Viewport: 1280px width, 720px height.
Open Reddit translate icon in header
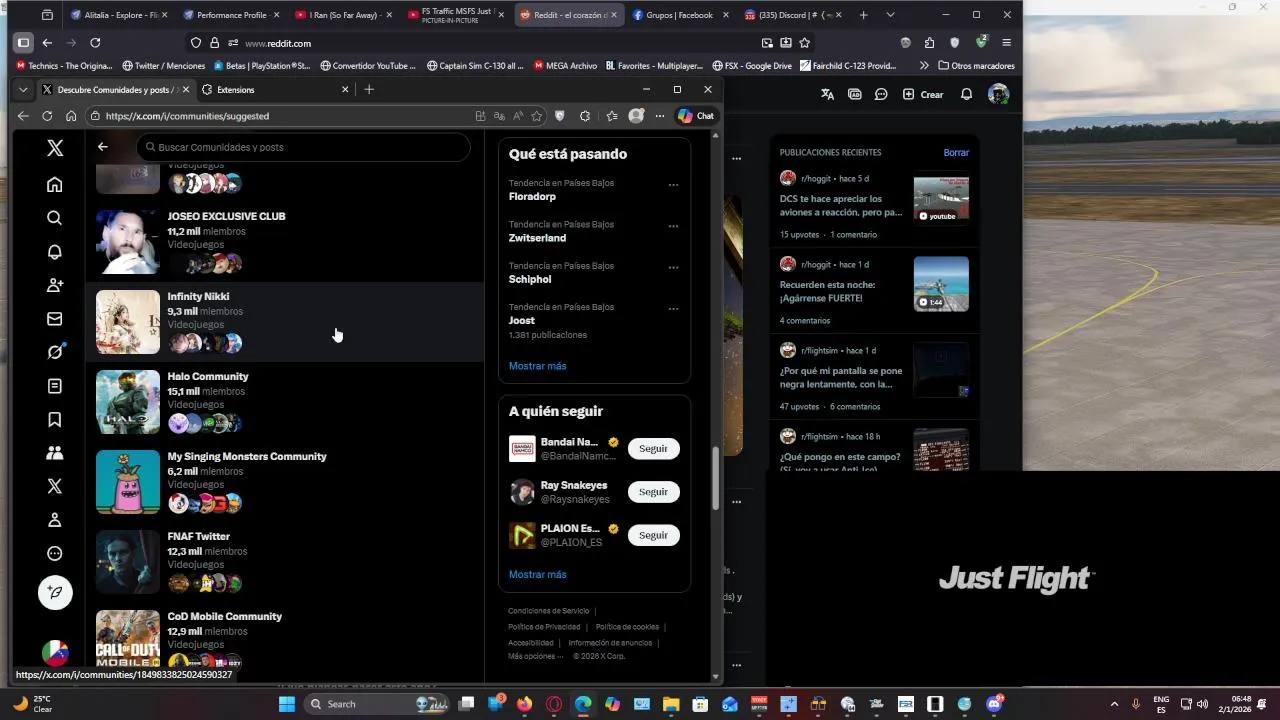pos(827,94)
